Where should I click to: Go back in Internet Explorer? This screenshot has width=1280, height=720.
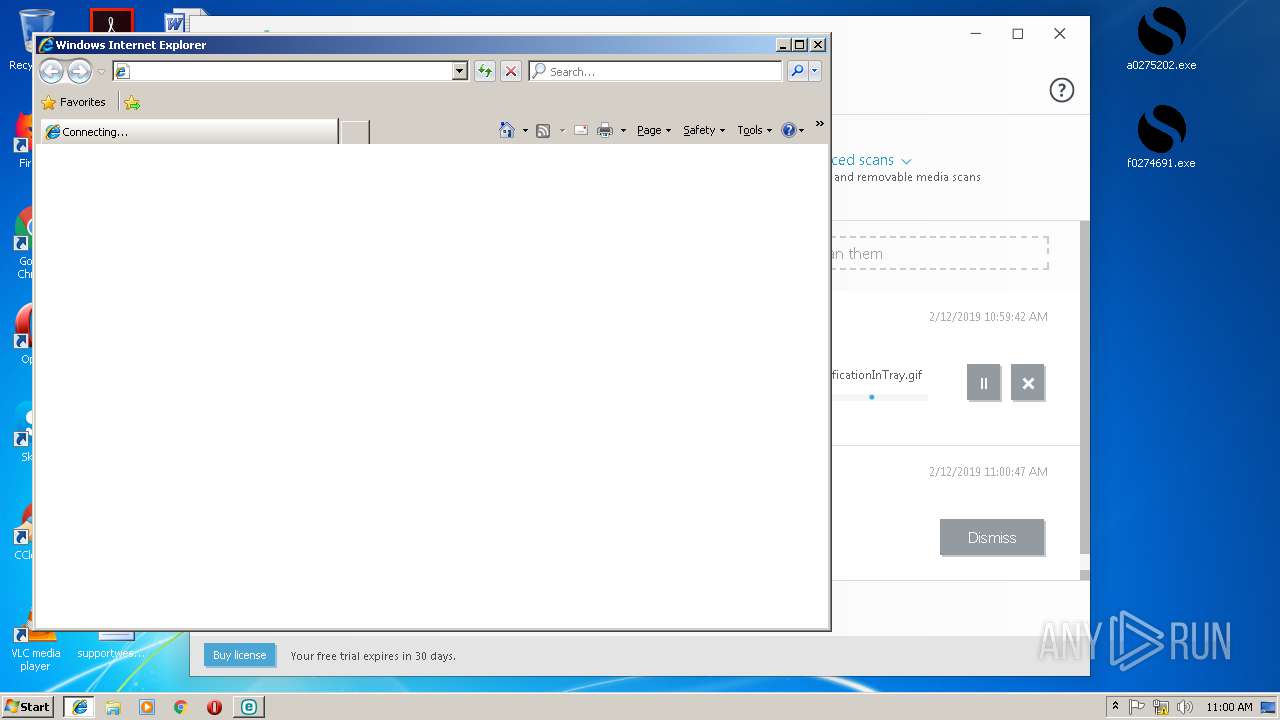tap(51, 71)
